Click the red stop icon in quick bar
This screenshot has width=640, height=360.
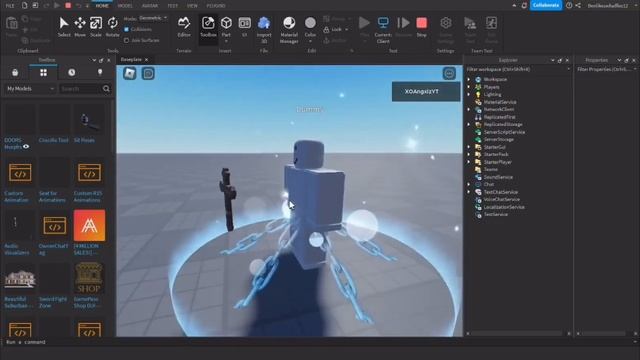pyautogui.click(x=68, y=5)
